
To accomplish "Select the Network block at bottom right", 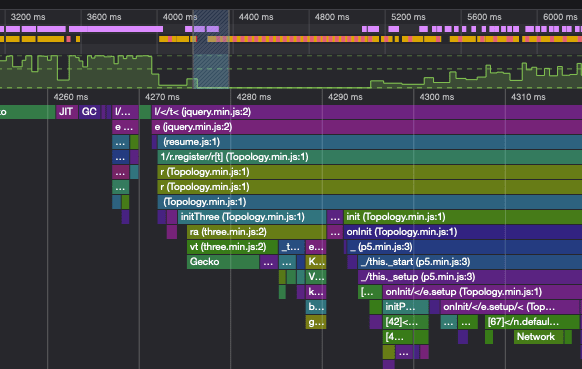I will coord(538,337).
